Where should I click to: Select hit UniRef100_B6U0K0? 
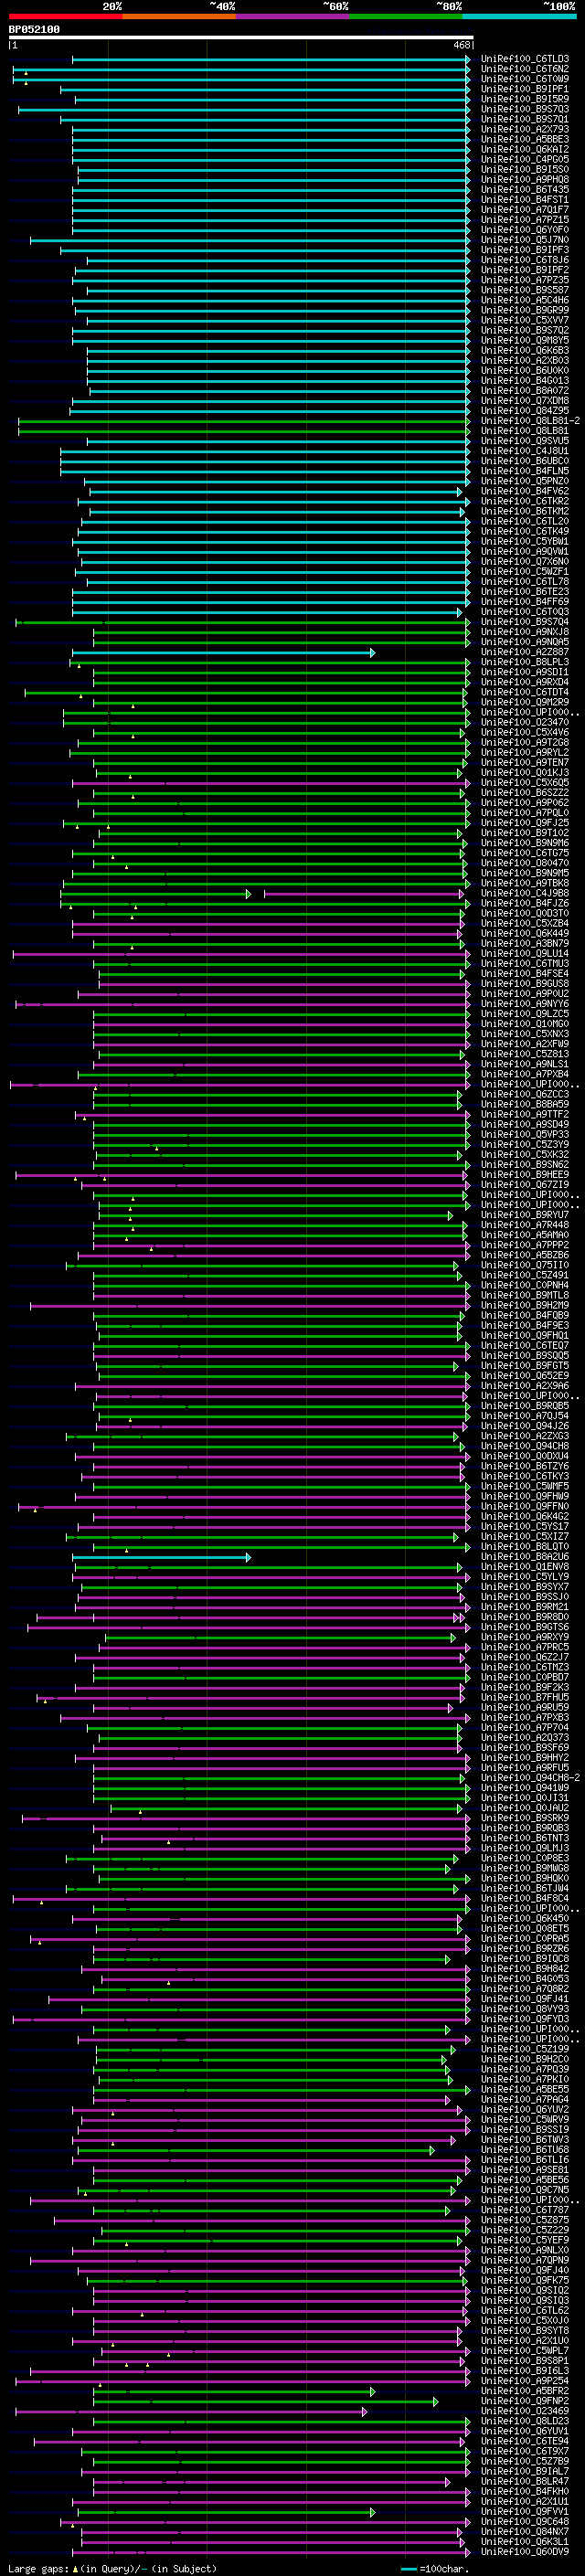click(524, 371)
